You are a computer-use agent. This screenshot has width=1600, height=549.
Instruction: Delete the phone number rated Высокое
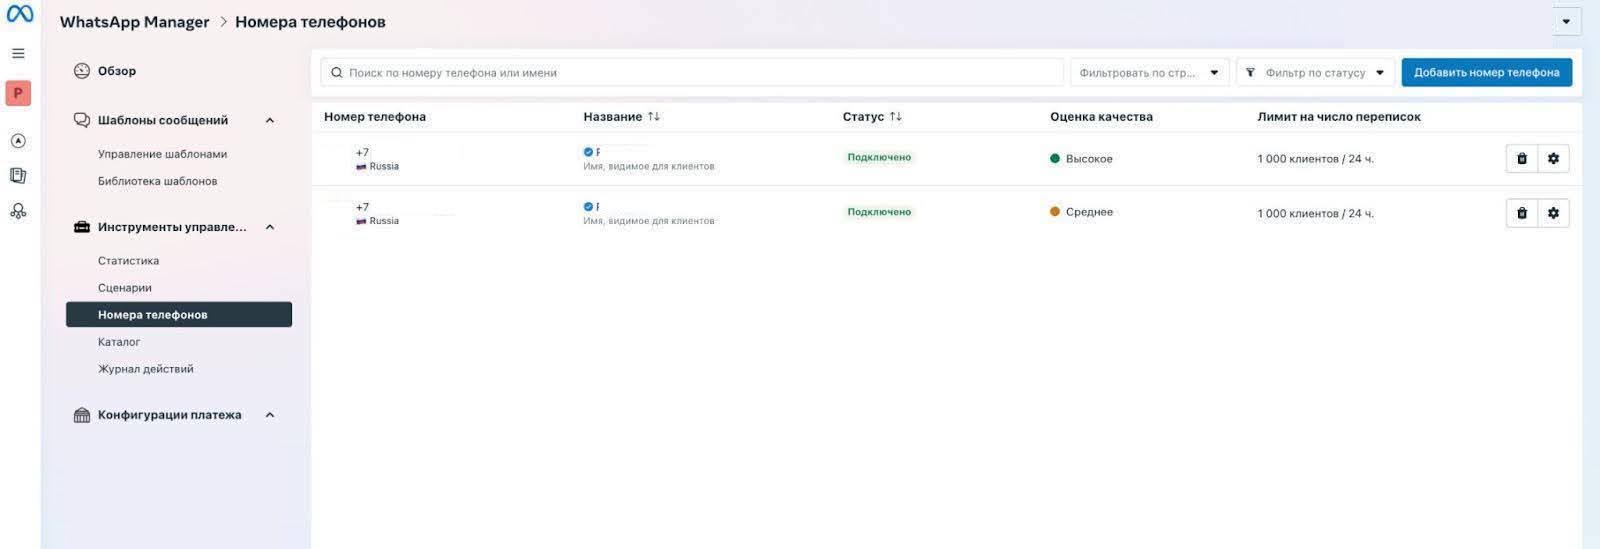[x=1522, y=159]
